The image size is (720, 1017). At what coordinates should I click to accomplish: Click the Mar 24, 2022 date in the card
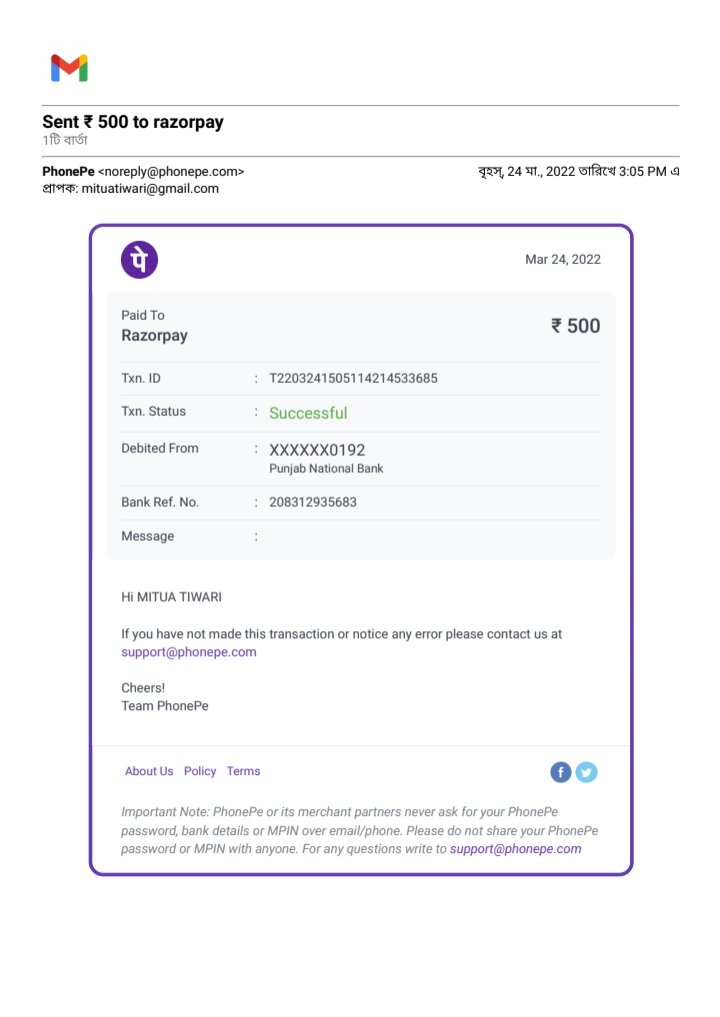coord(563,259)
